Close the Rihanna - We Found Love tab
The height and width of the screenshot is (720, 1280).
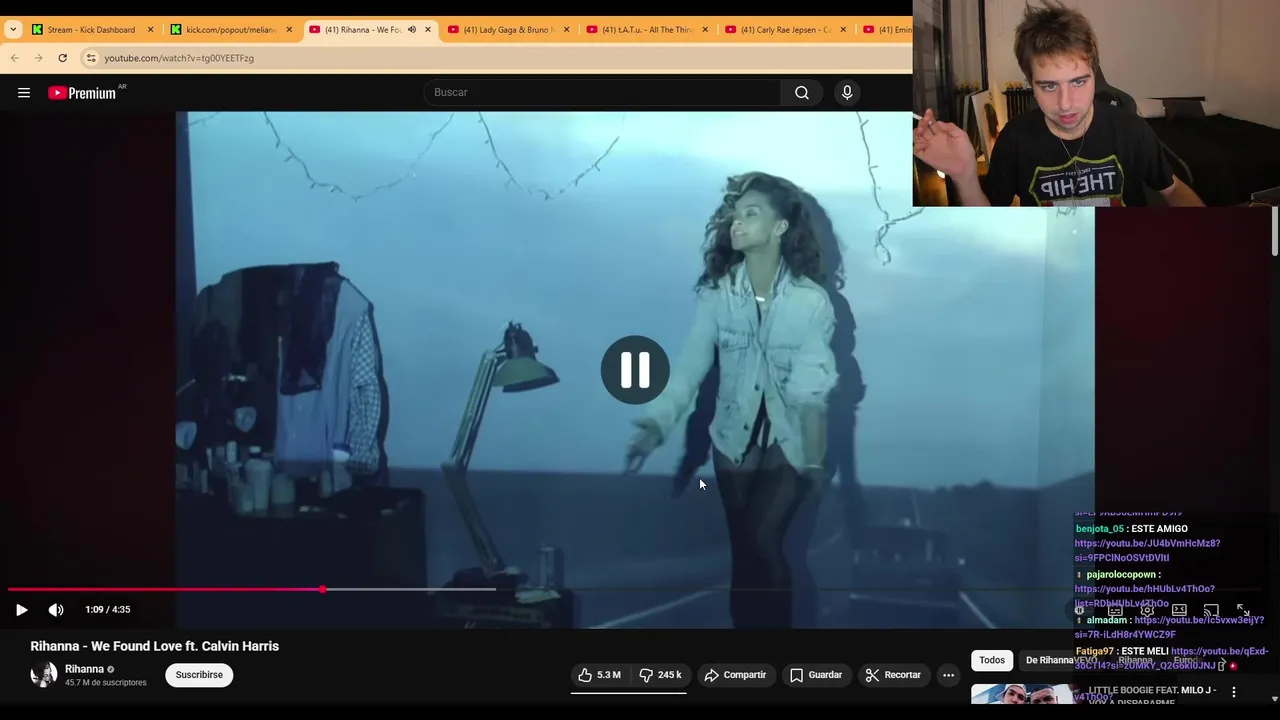[x=428, y=30]
